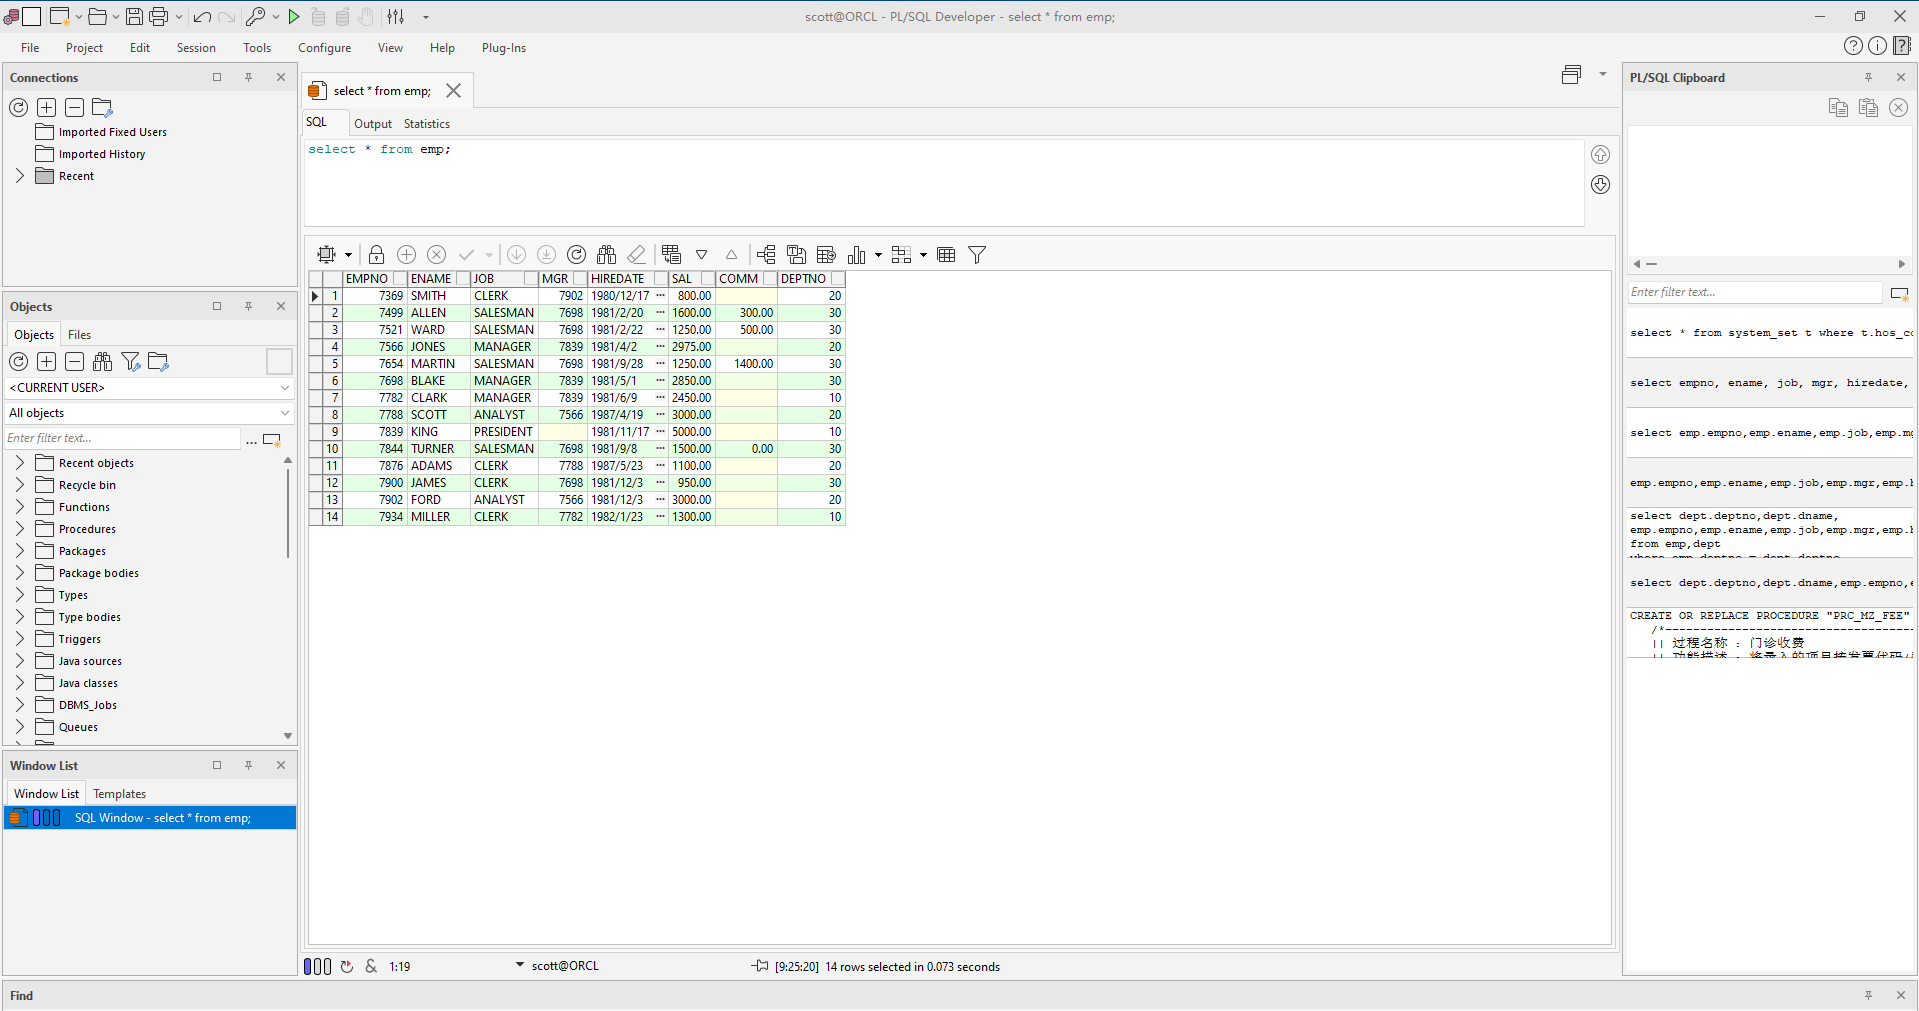Image resolution: width=1919 pixels, height=1011 pixels.
Task: Expand the Procedures tree node
Action: [x=19, y=529]
